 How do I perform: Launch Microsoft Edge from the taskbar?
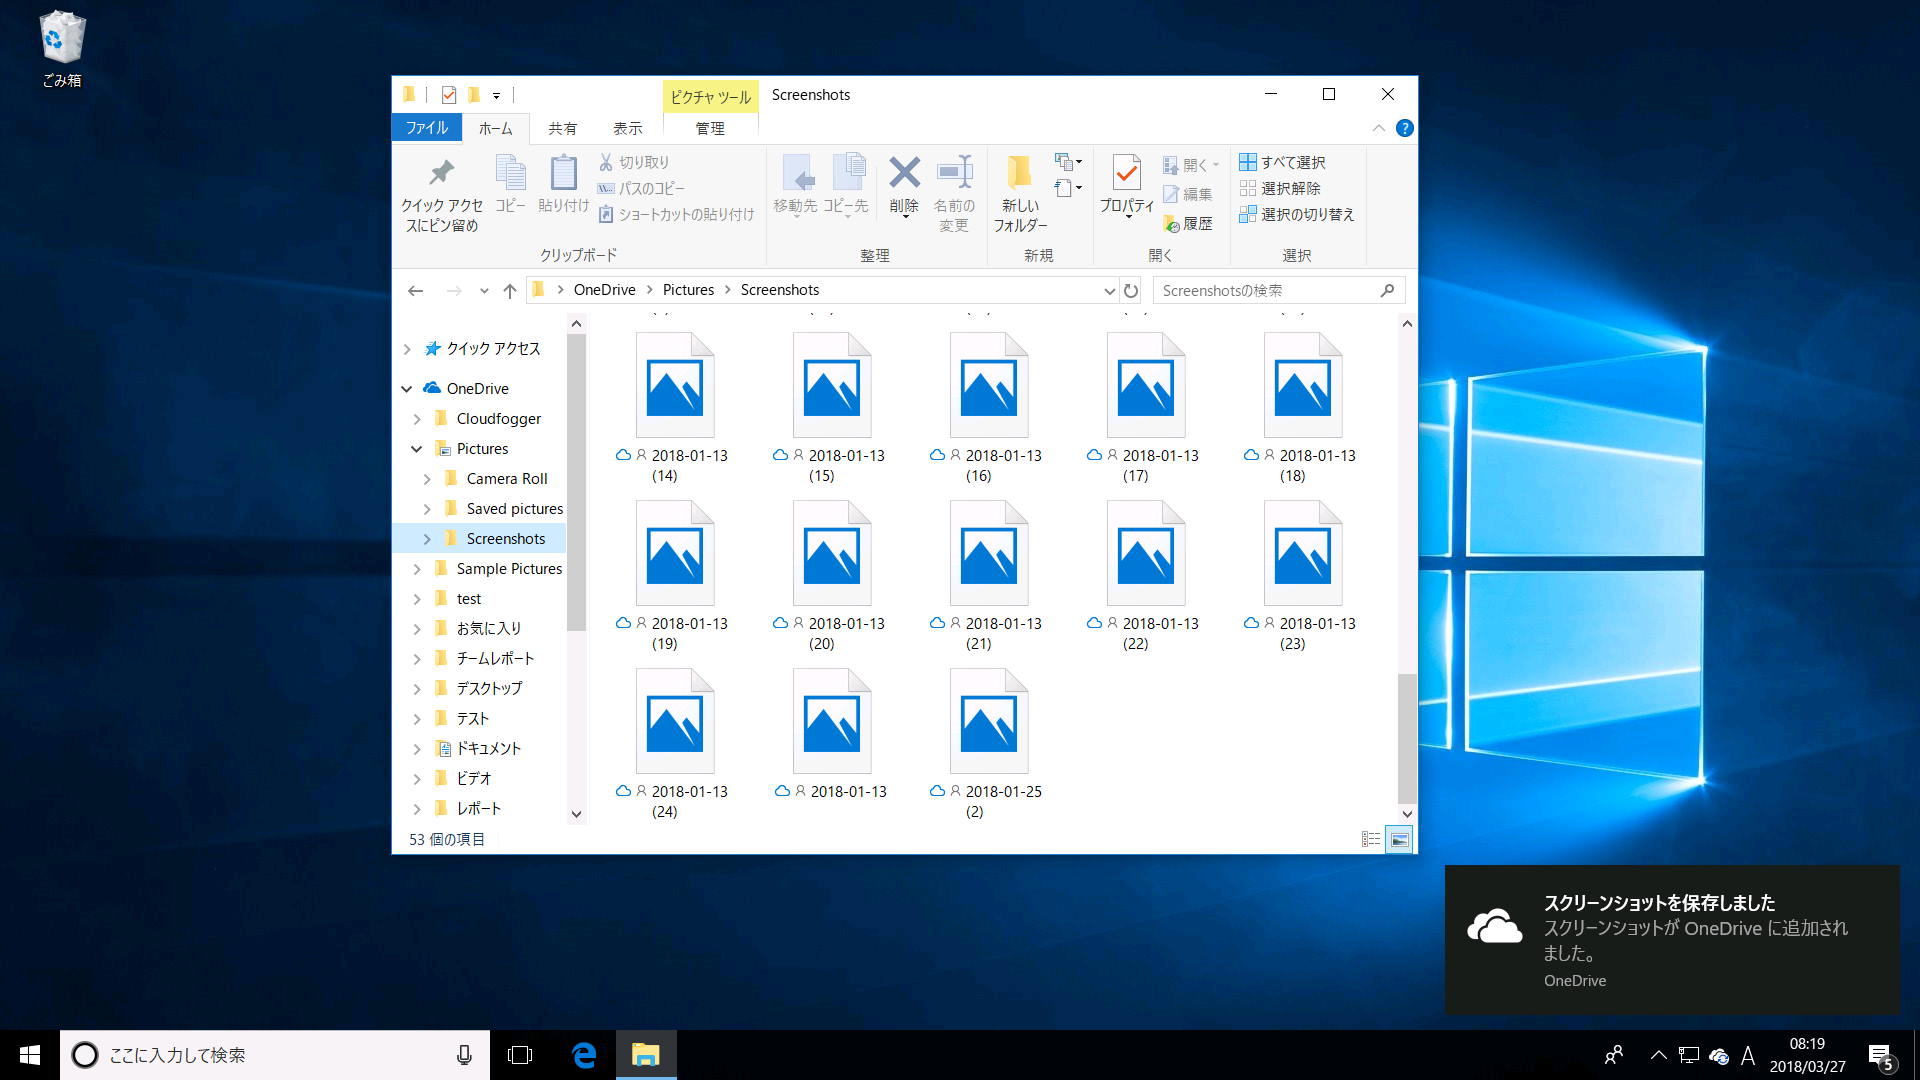(x=583, y=1054)
